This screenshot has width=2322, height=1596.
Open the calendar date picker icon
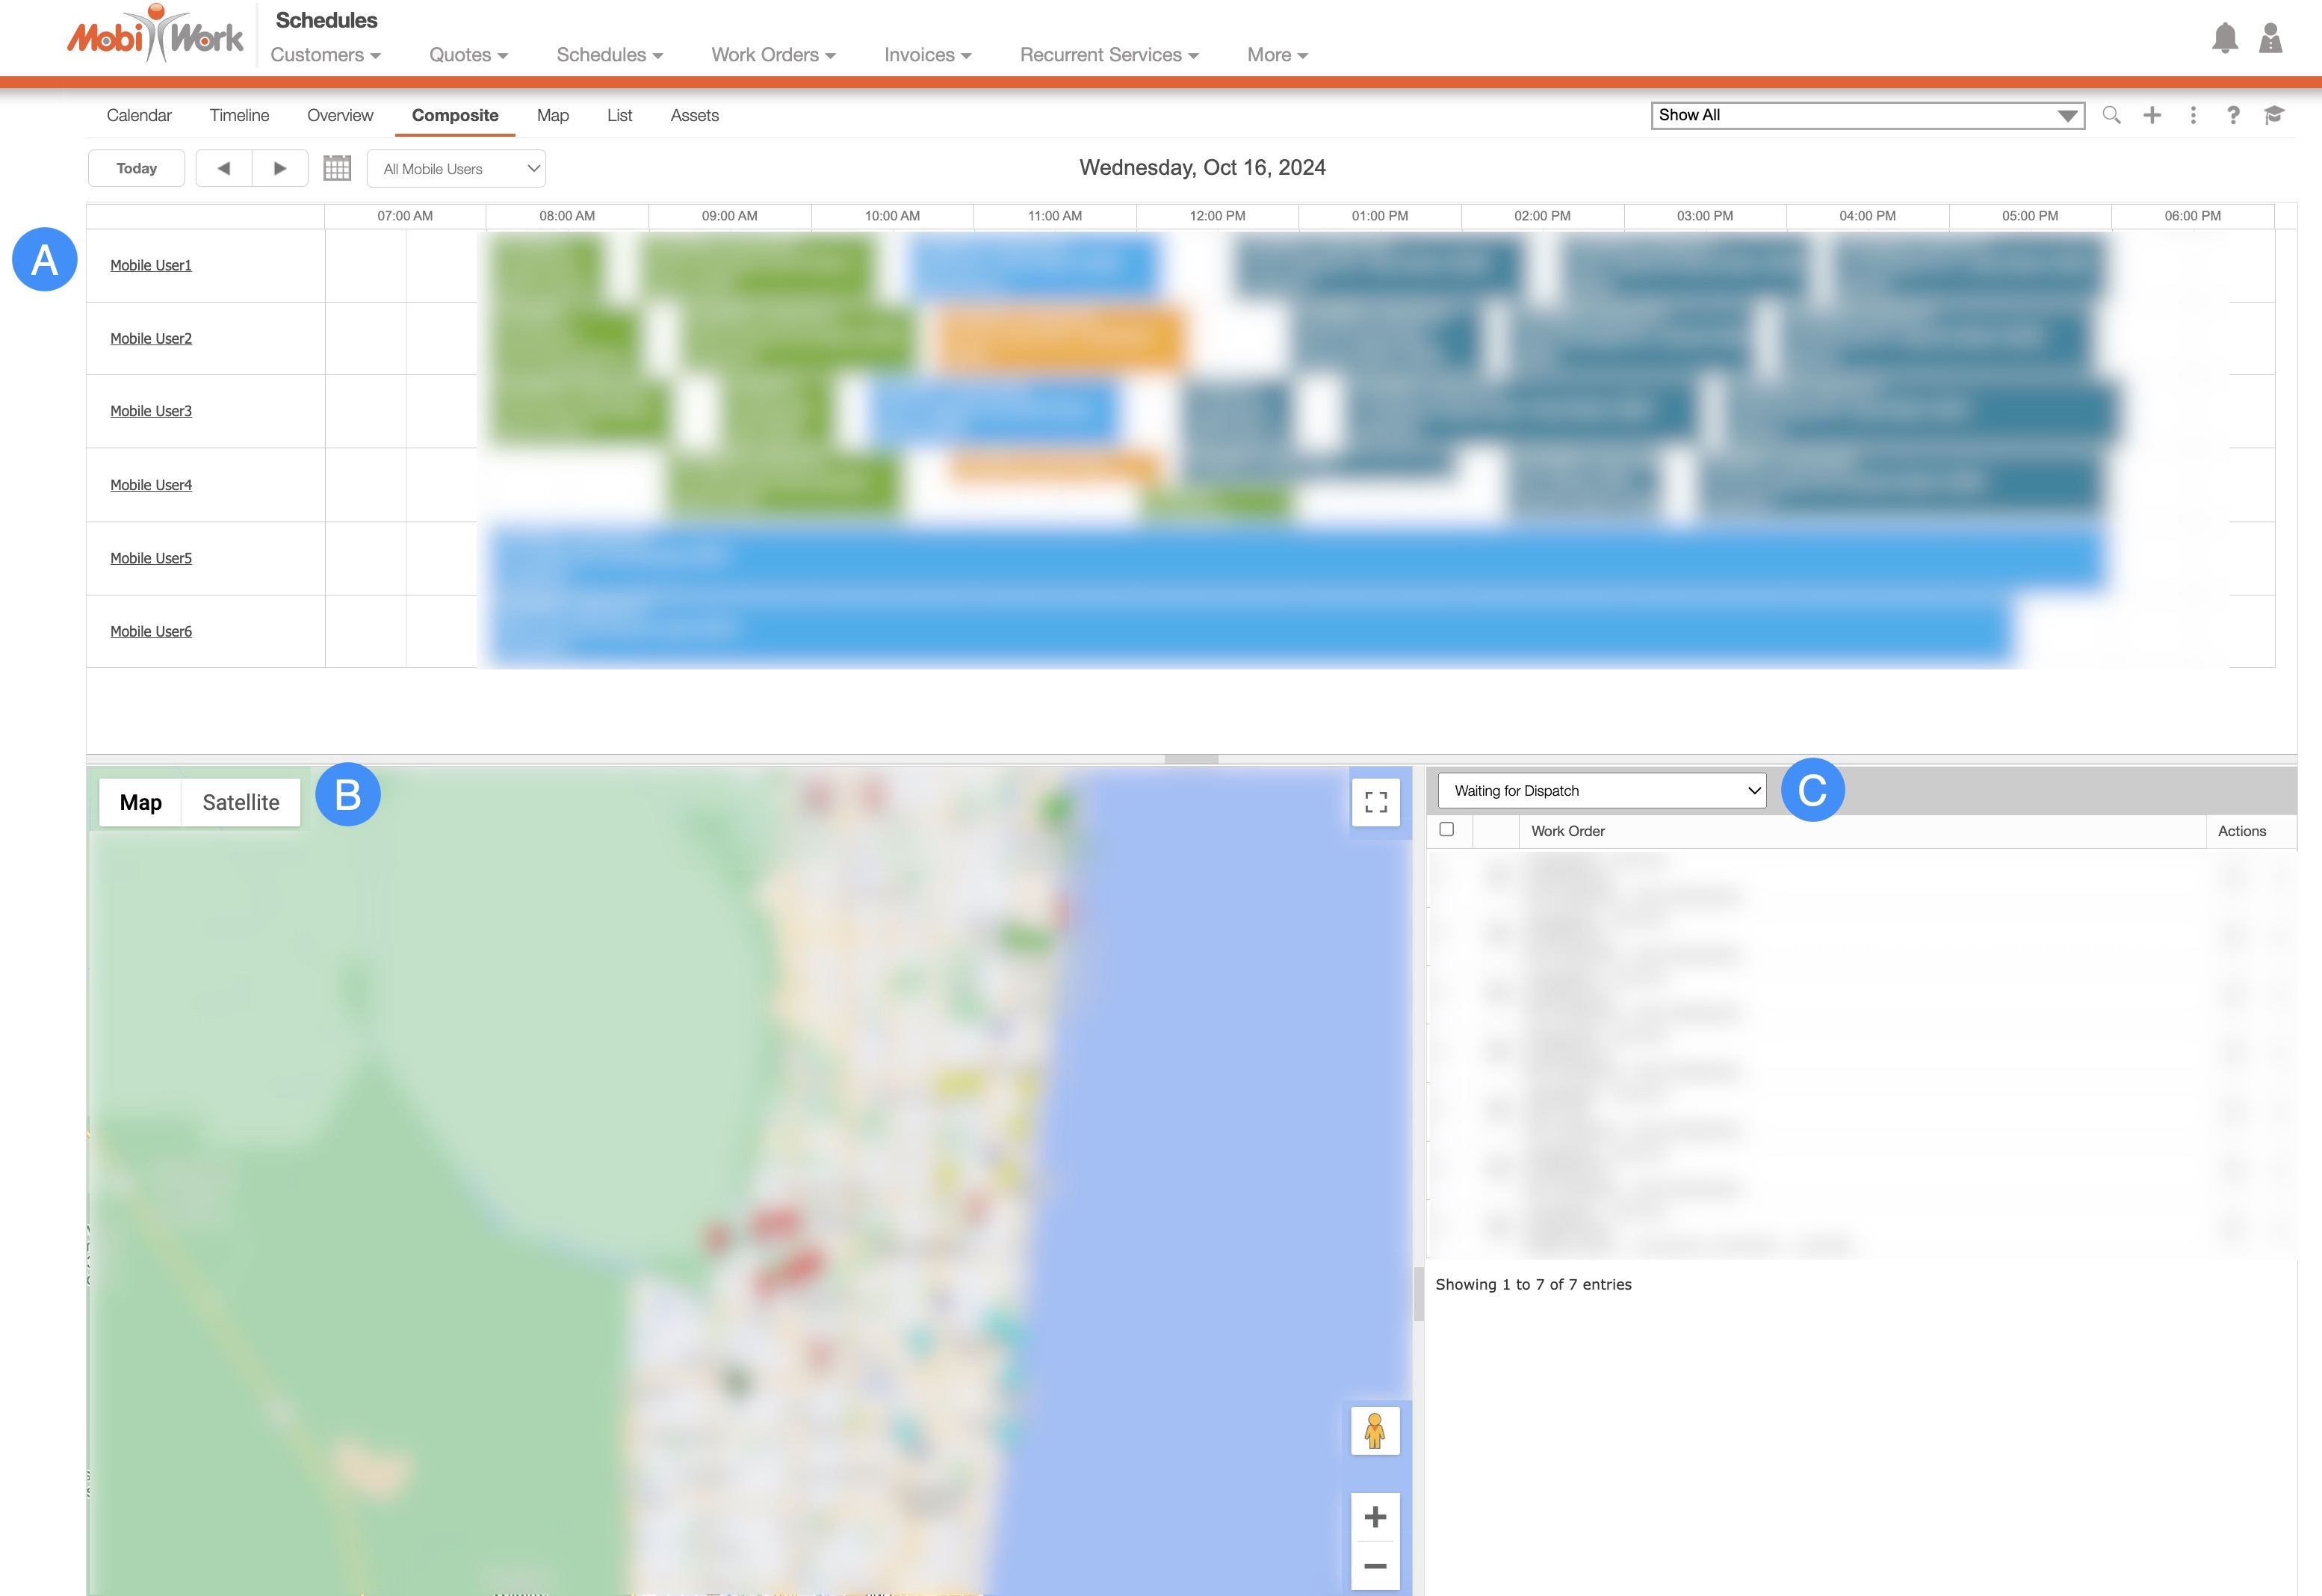(337, 168)
